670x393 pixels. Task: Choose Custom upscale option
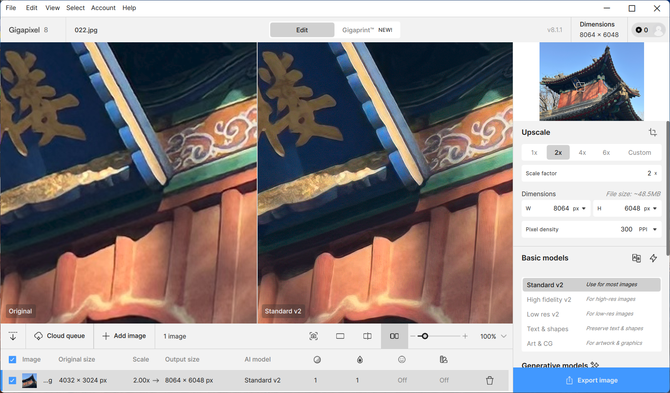639,153
